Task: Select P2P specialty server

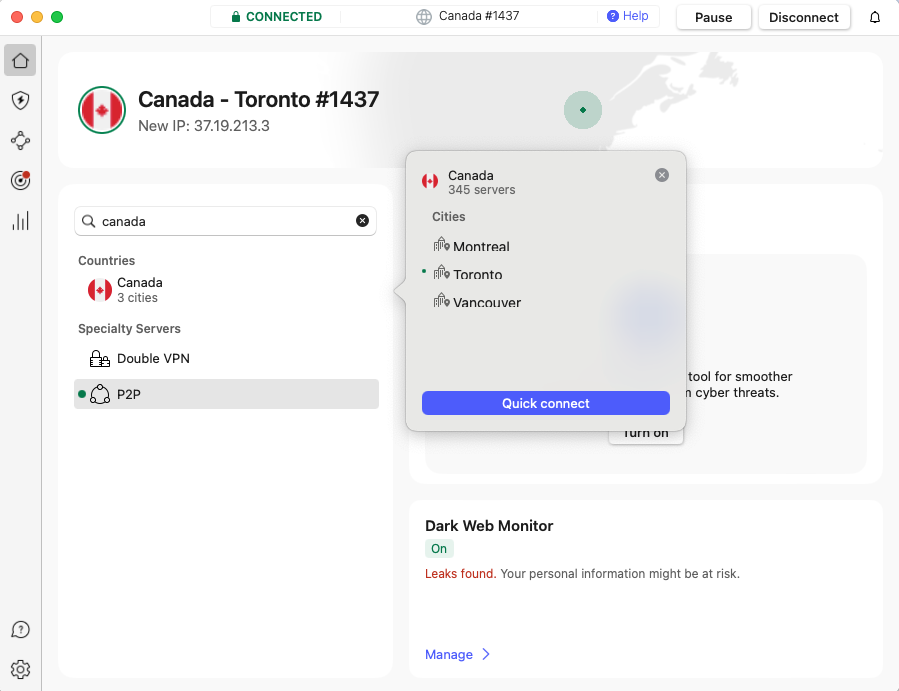Action: pyautogui.click(x=226, y=394)
